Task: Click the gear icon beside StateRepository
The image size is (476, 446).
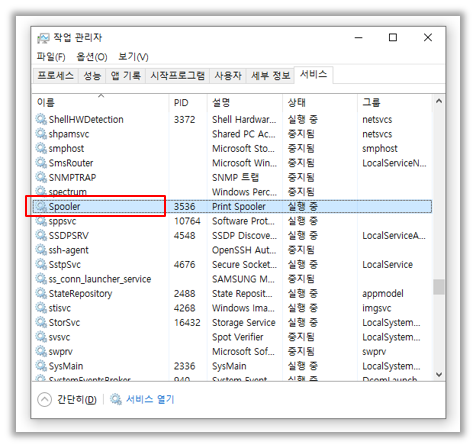Action: coord(41,293)
